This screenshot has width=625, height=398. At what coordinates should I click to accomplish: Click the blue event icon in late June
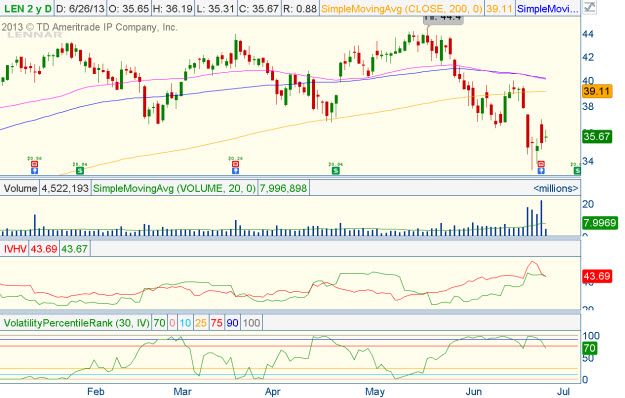pos(541,171)
